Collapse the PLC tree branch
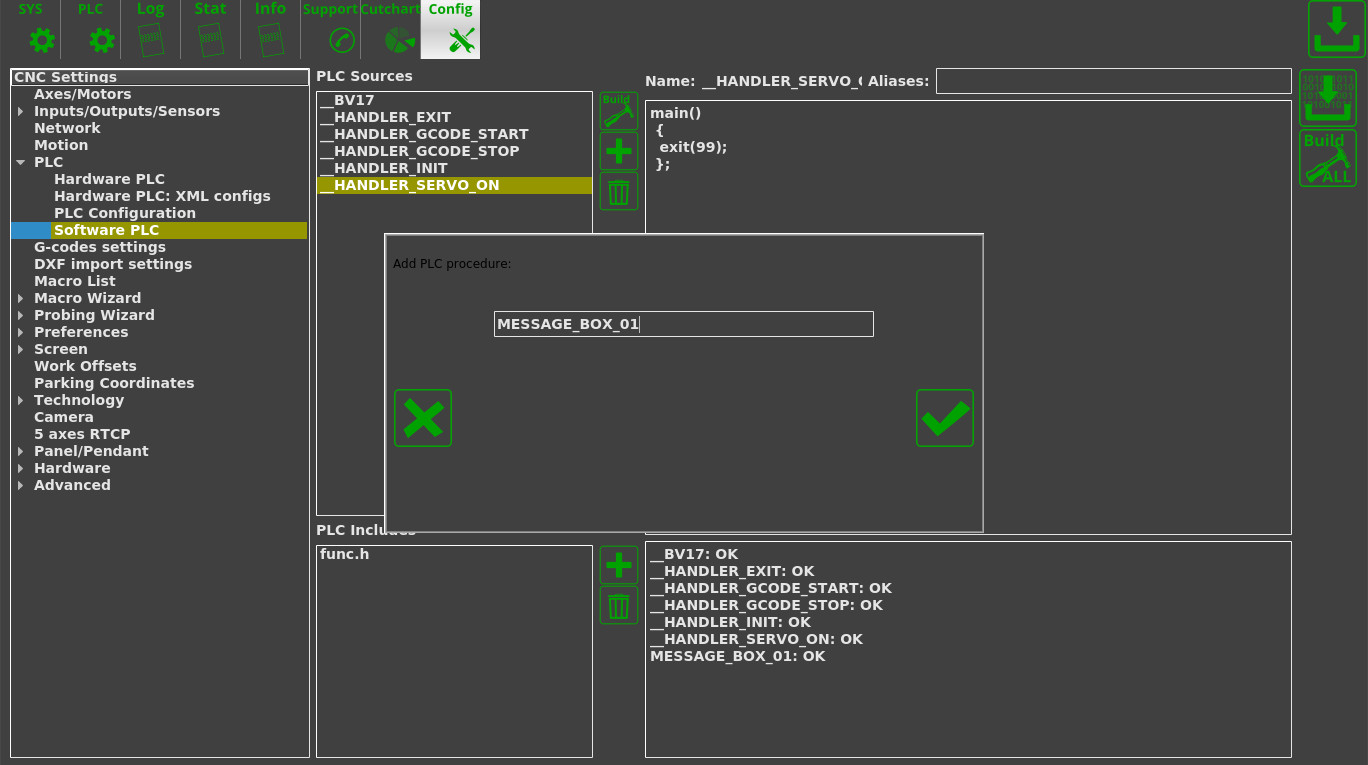 20,161
